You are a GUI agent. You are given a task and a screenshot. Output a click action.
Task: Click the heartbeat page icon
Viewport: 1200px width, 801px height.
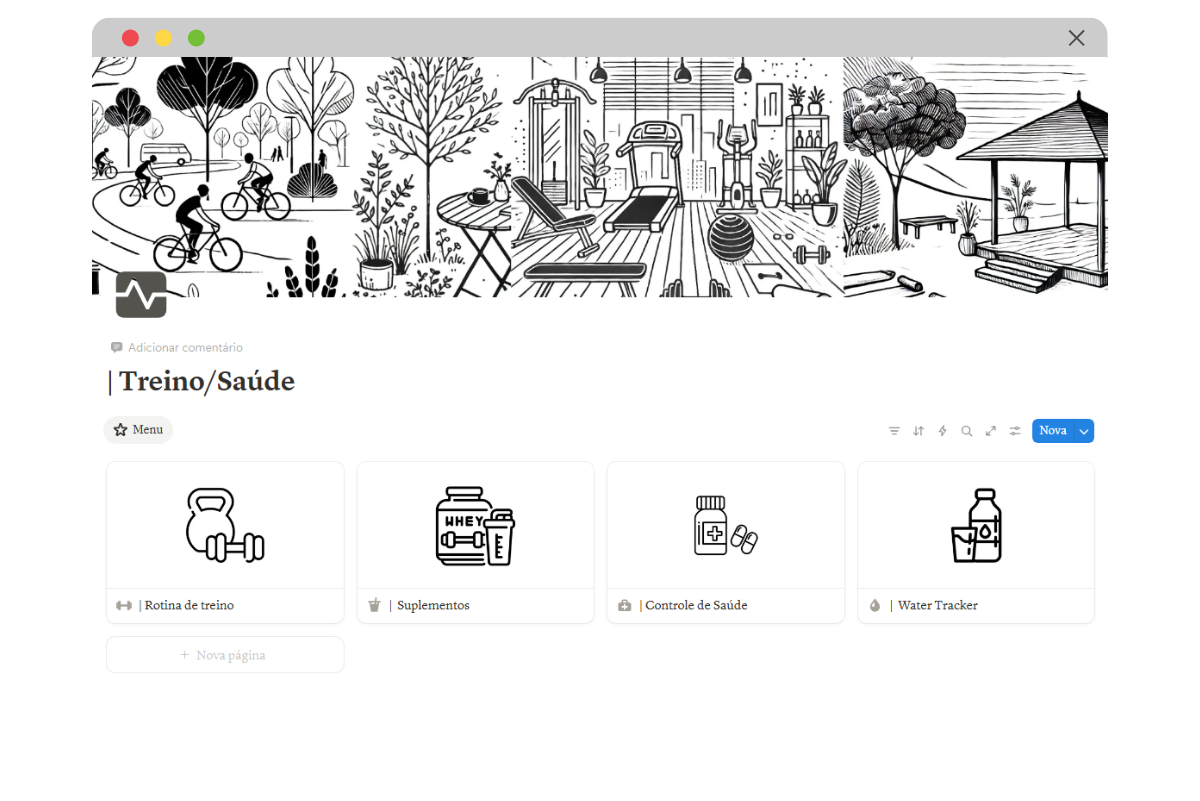[x=141, y=294]
